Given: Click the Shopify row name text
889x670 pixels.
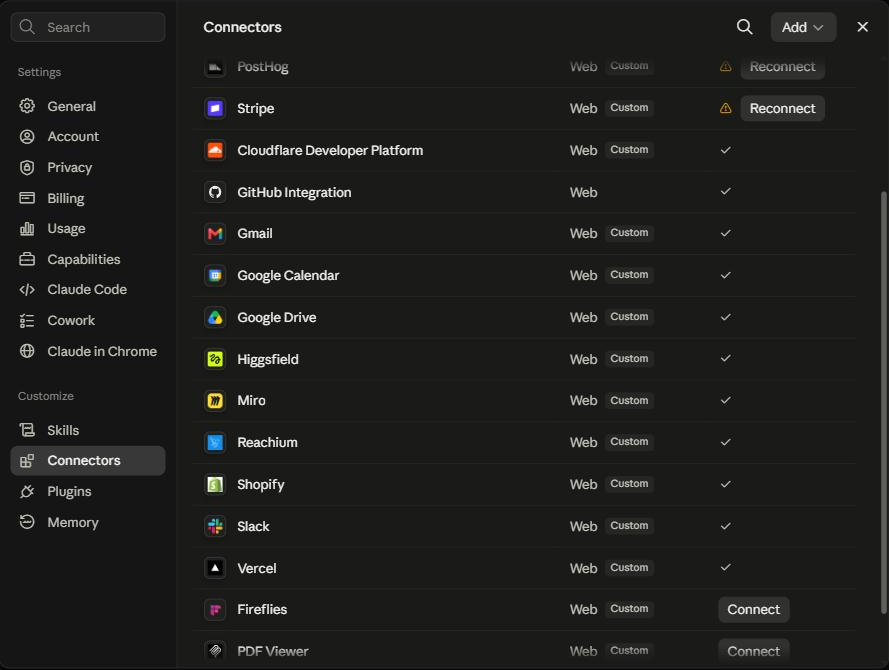Looking at the screenshot, I should 261,485.
